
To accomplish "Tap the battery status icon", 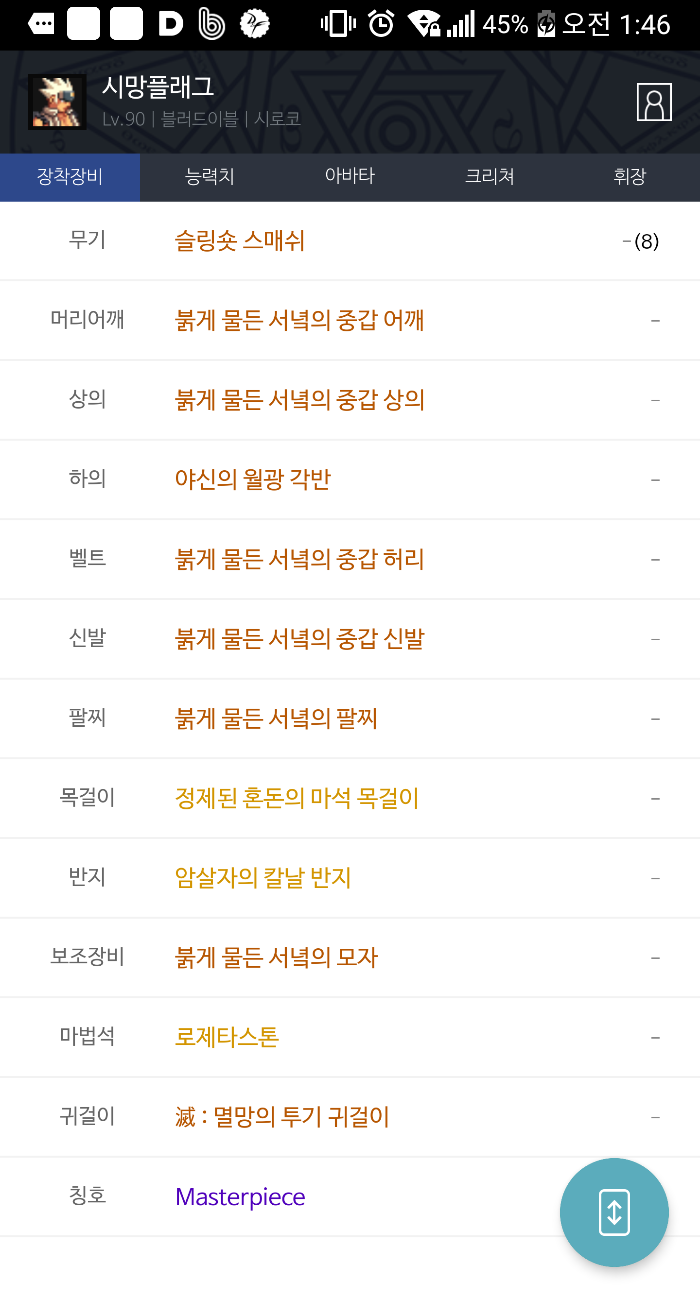I will [x=546, y=24].
